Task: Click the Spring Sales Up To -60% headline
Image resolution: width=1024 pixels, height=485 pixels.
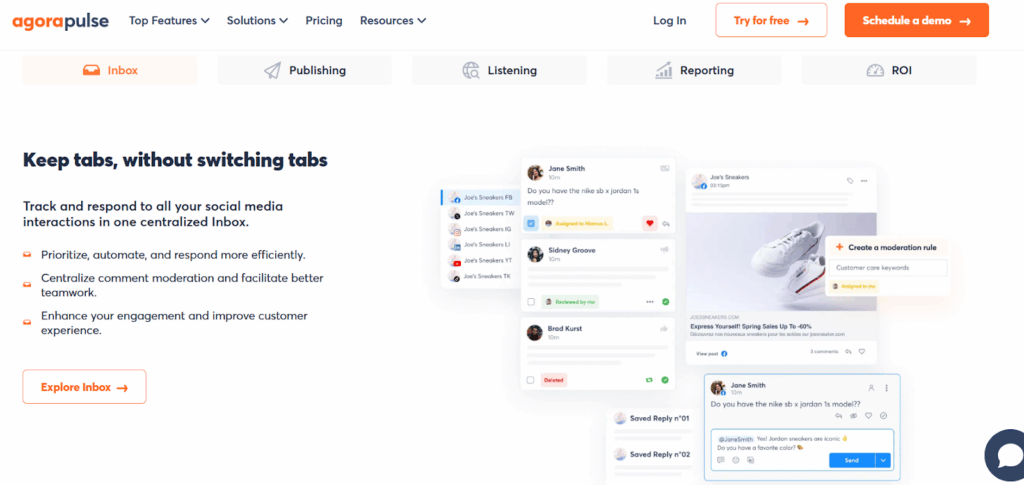Action: pyautogui.click(x=750, y=325)
